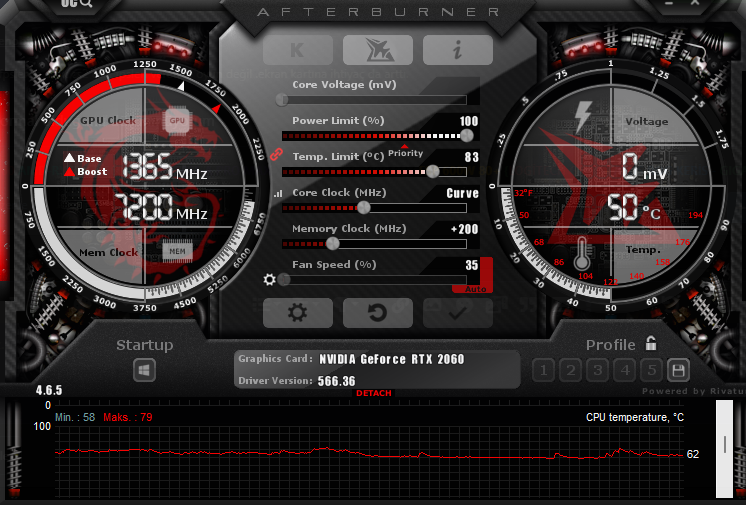The width and height of the screenshot is (746, 505).
Task: Click the 7200 MHz memory clock readout
Action: pyautogui.click(x=162, y=207)
